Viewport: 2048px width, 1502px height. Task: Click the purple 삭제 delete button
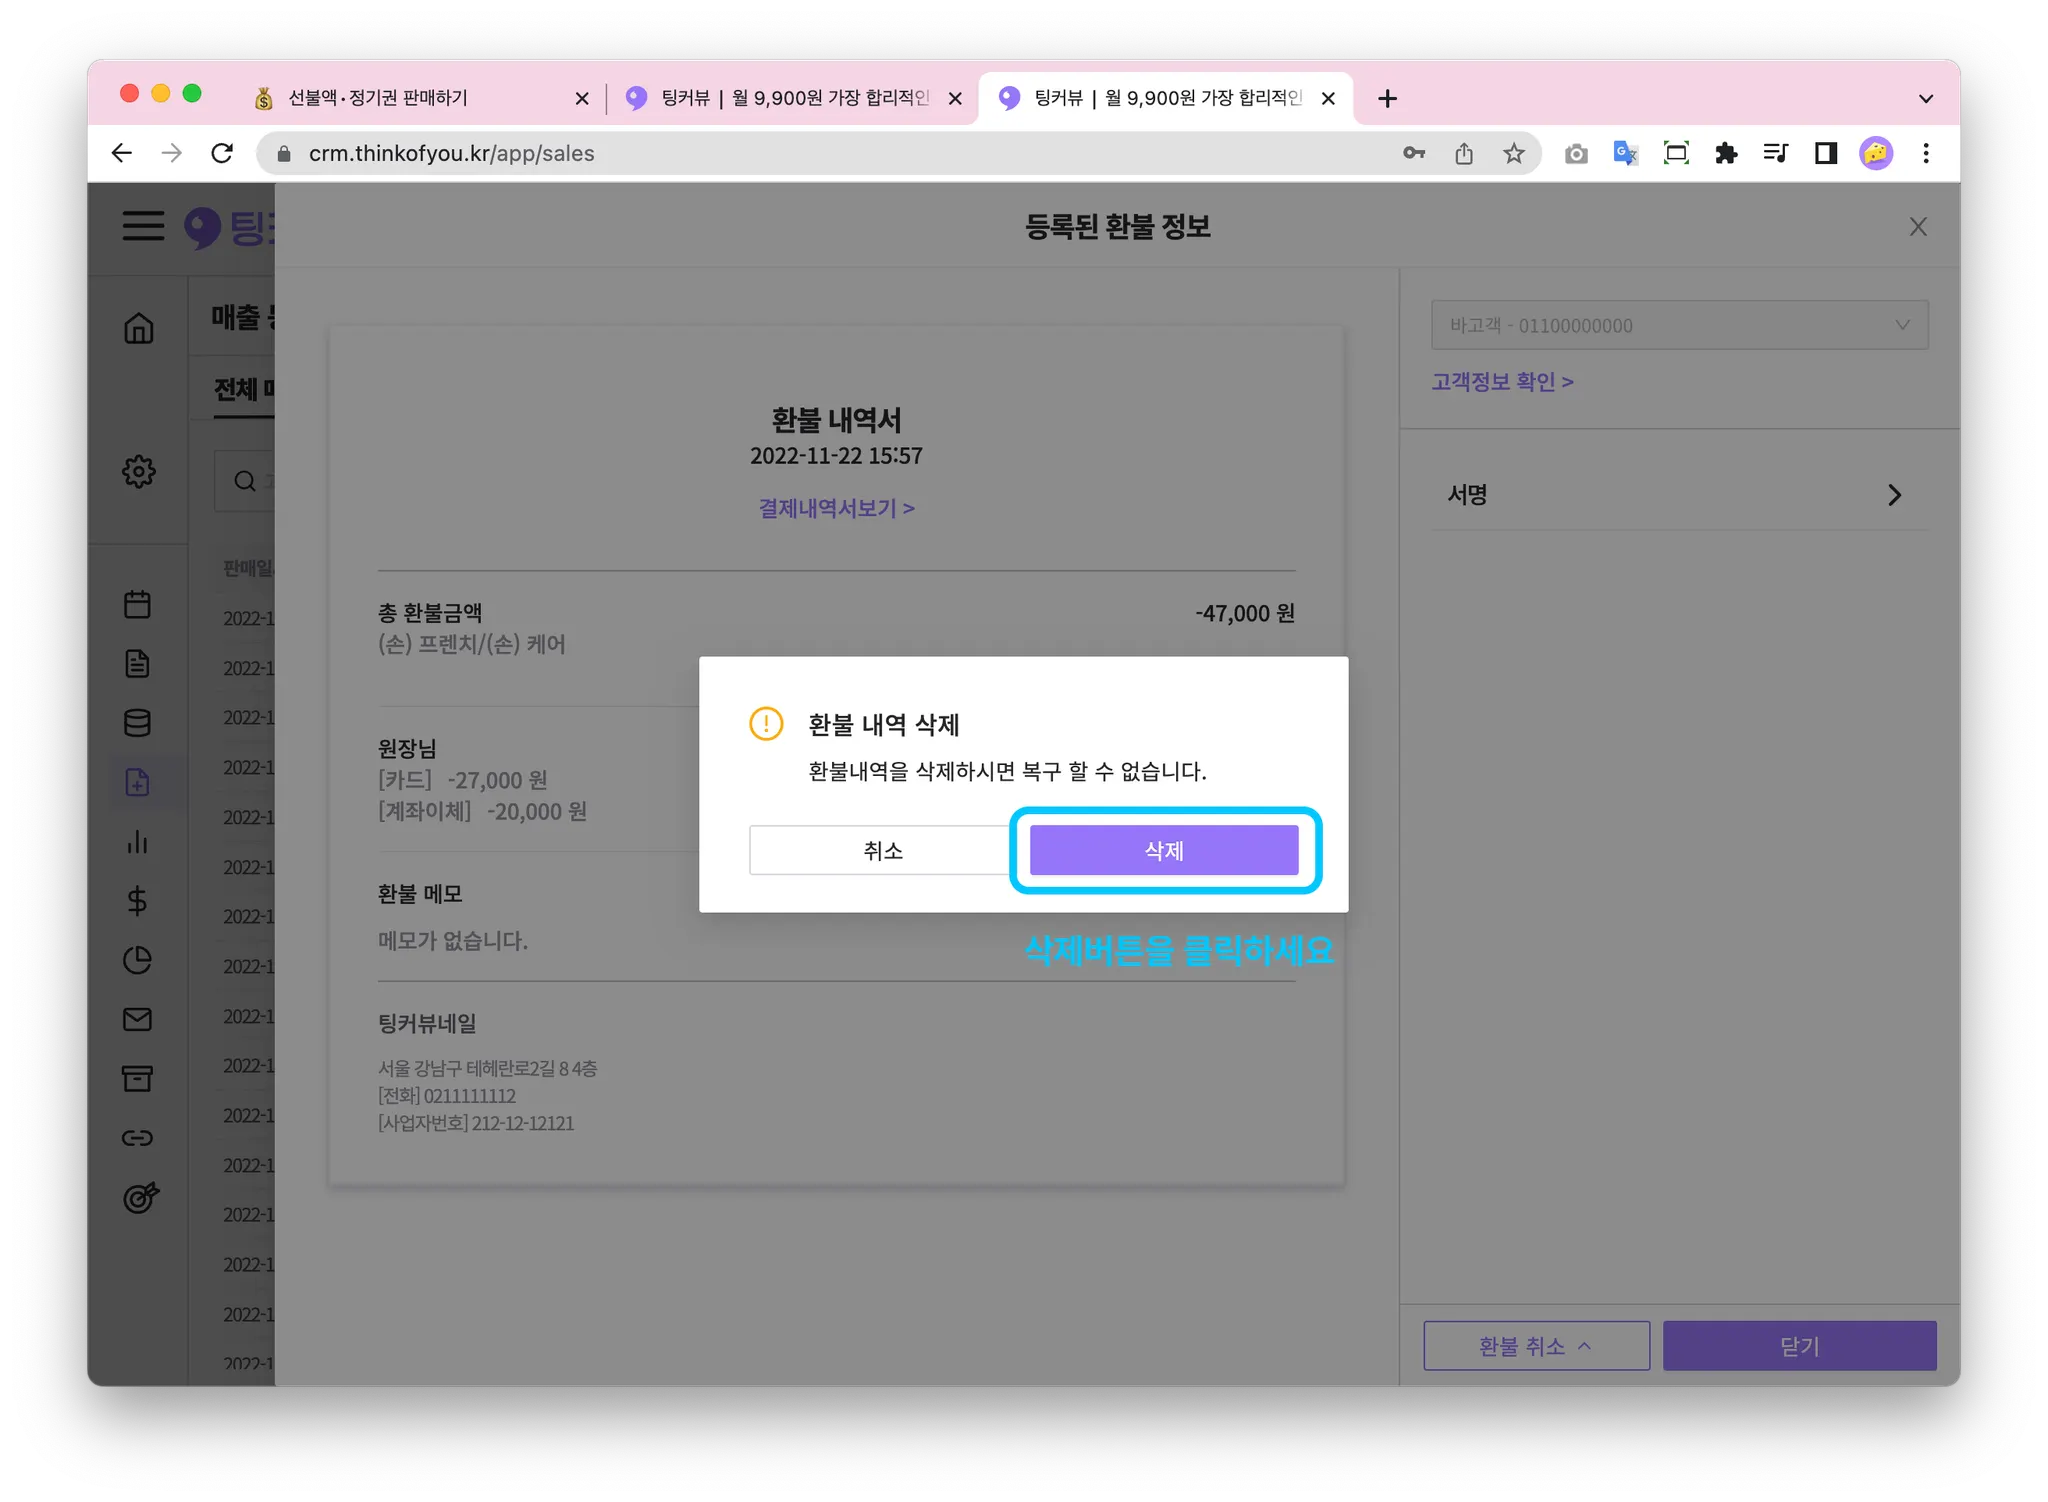[1163, 850]
